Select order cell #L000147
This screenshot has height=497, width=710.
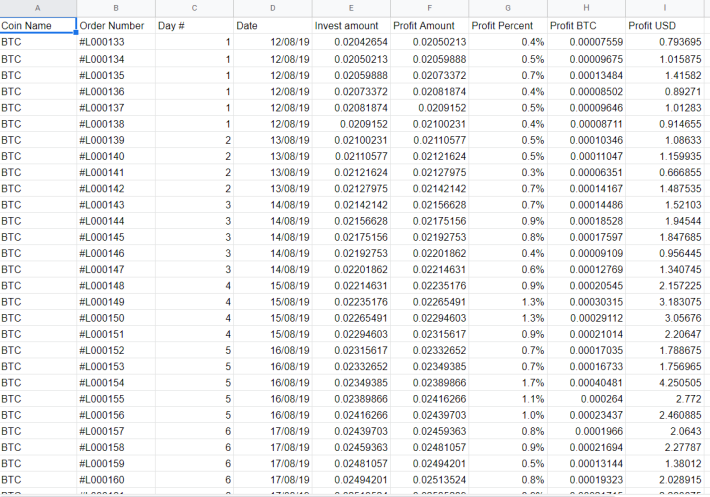click(116, 270)
